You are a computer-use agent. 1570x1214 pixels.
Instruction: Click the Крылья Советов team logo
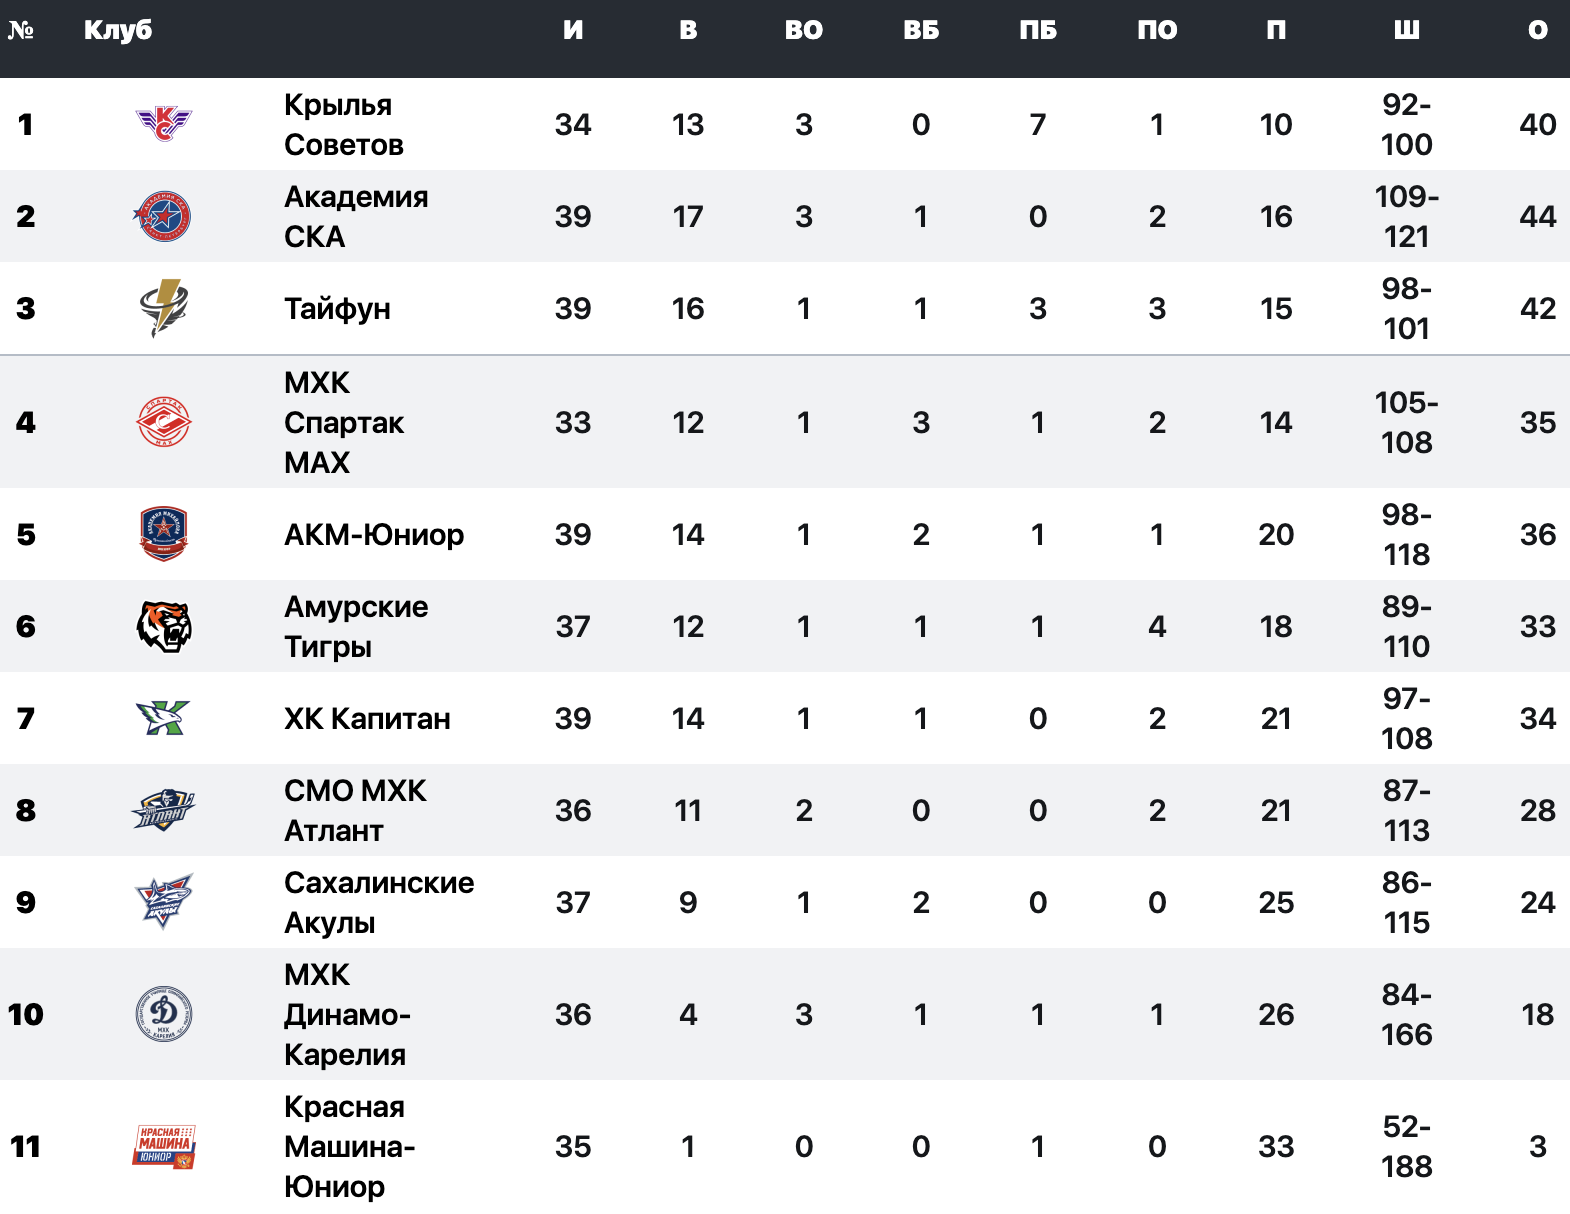163,124
